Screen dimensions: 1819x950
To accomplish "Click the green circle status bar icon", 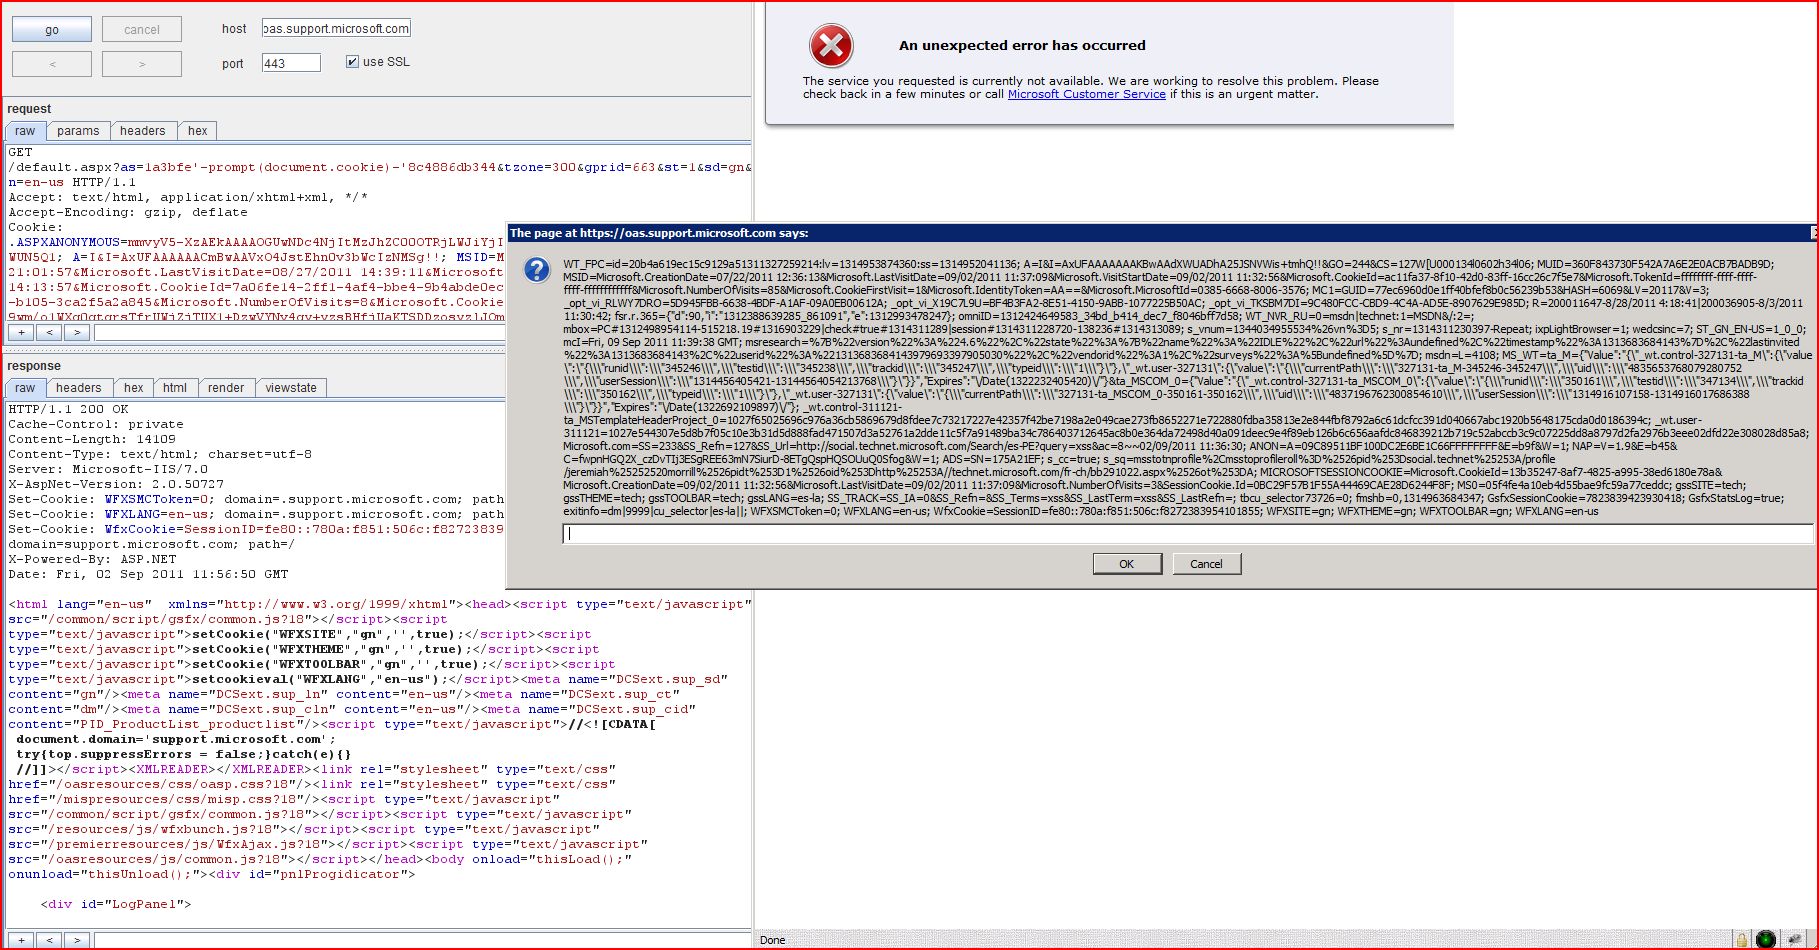I will (x=1766, y=940).
